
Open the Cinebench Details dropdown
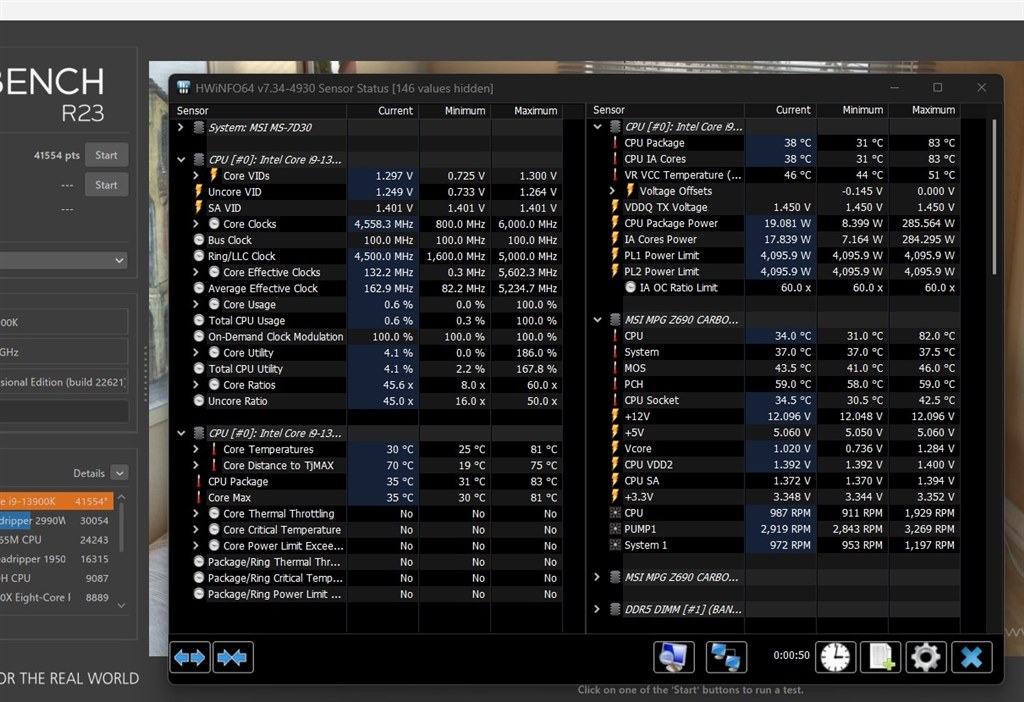pyautogui.click(x=120, y=473)
